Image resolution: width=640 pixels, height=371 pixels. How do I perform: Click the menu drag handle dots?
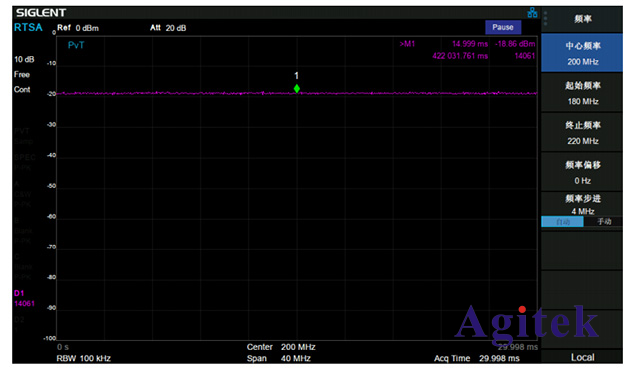[546, 18]
